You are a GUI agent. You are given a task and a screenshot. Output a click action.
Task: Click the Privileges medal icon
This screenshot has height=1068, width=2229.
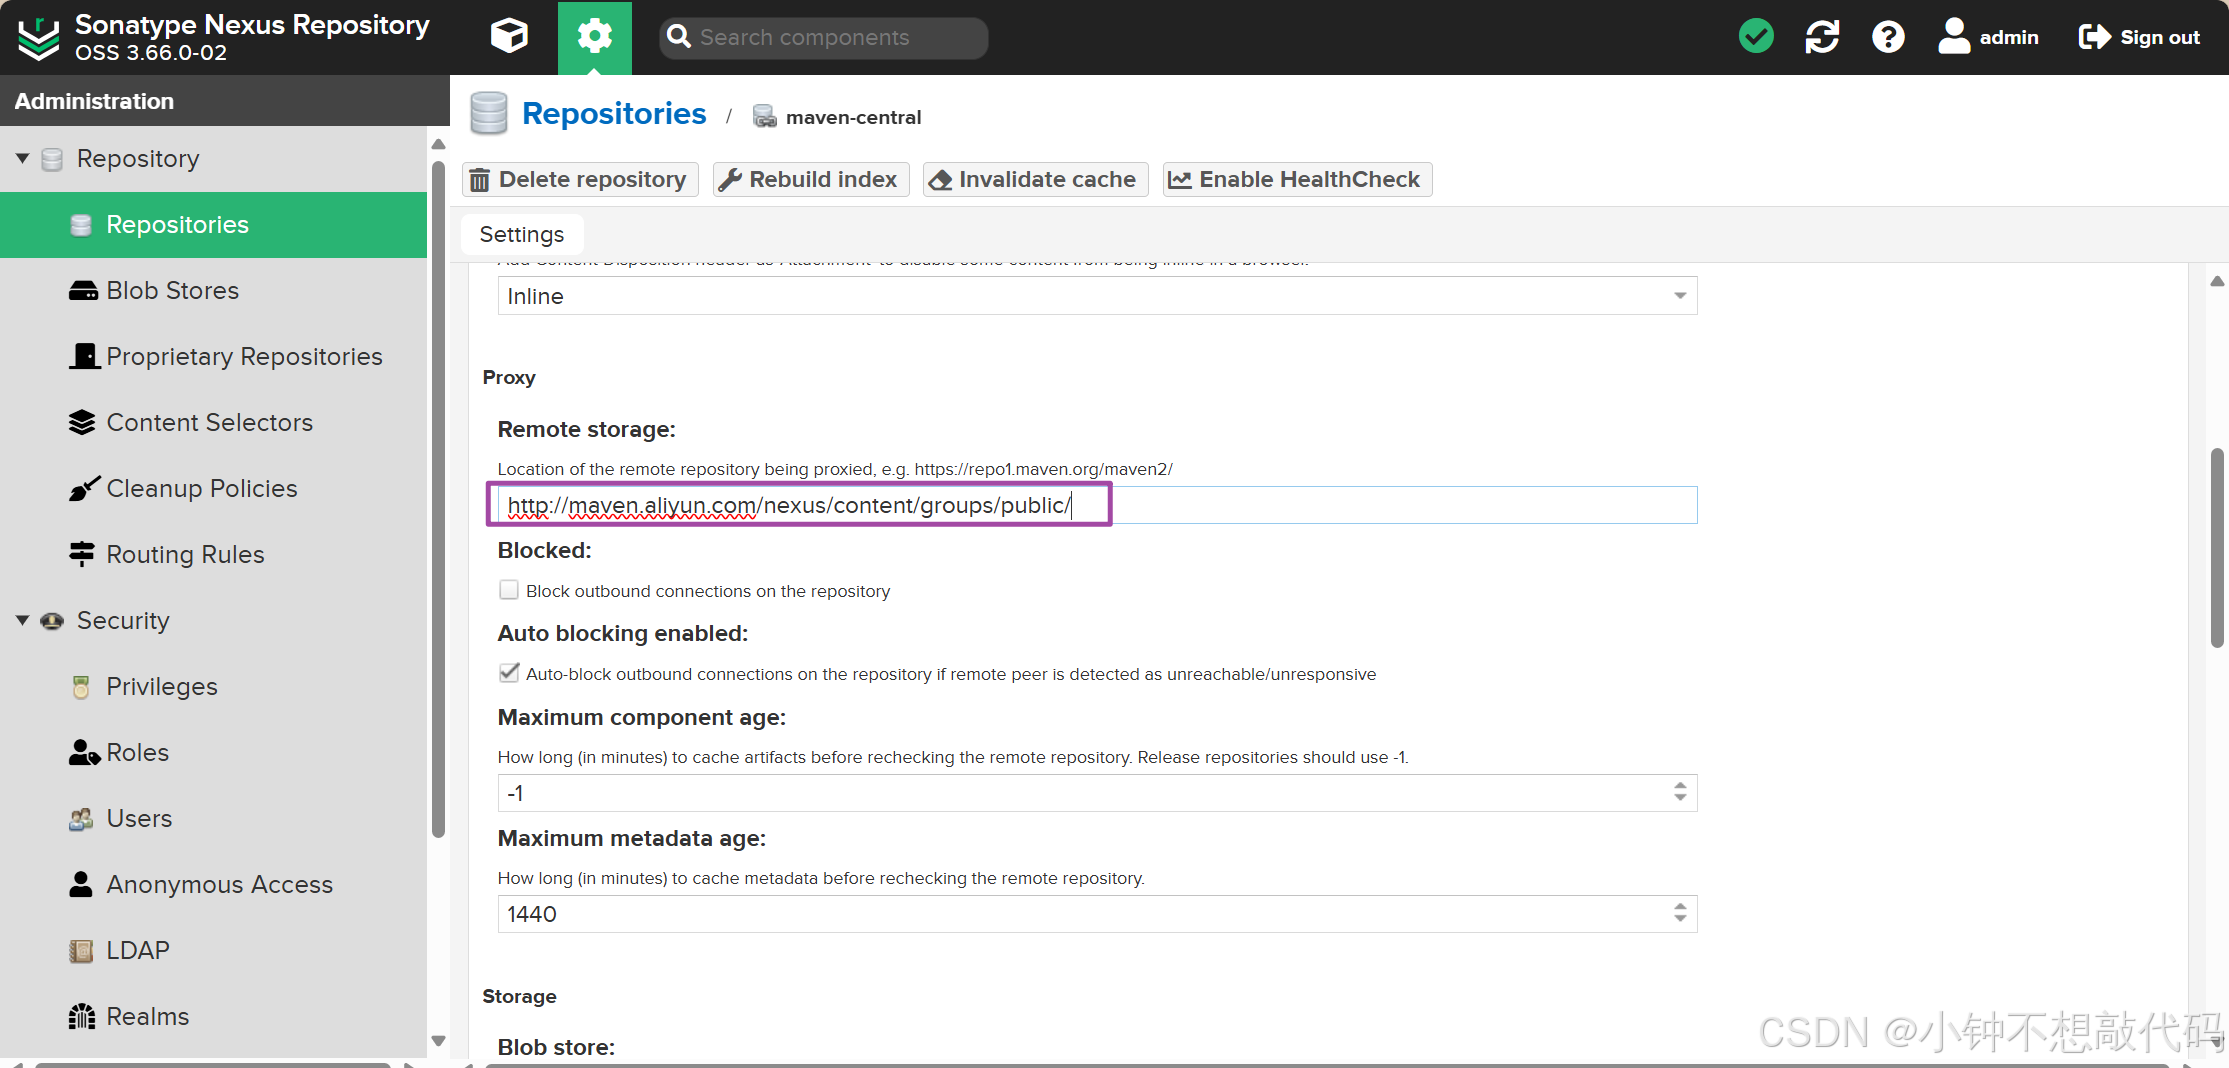coord(82,687)
